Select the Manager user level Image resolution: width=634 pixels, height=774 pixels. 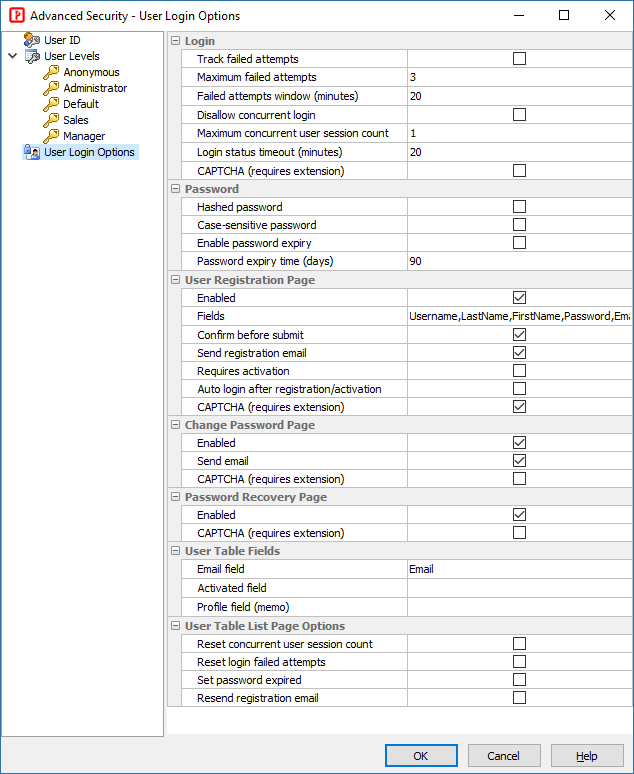coord(84,136)
